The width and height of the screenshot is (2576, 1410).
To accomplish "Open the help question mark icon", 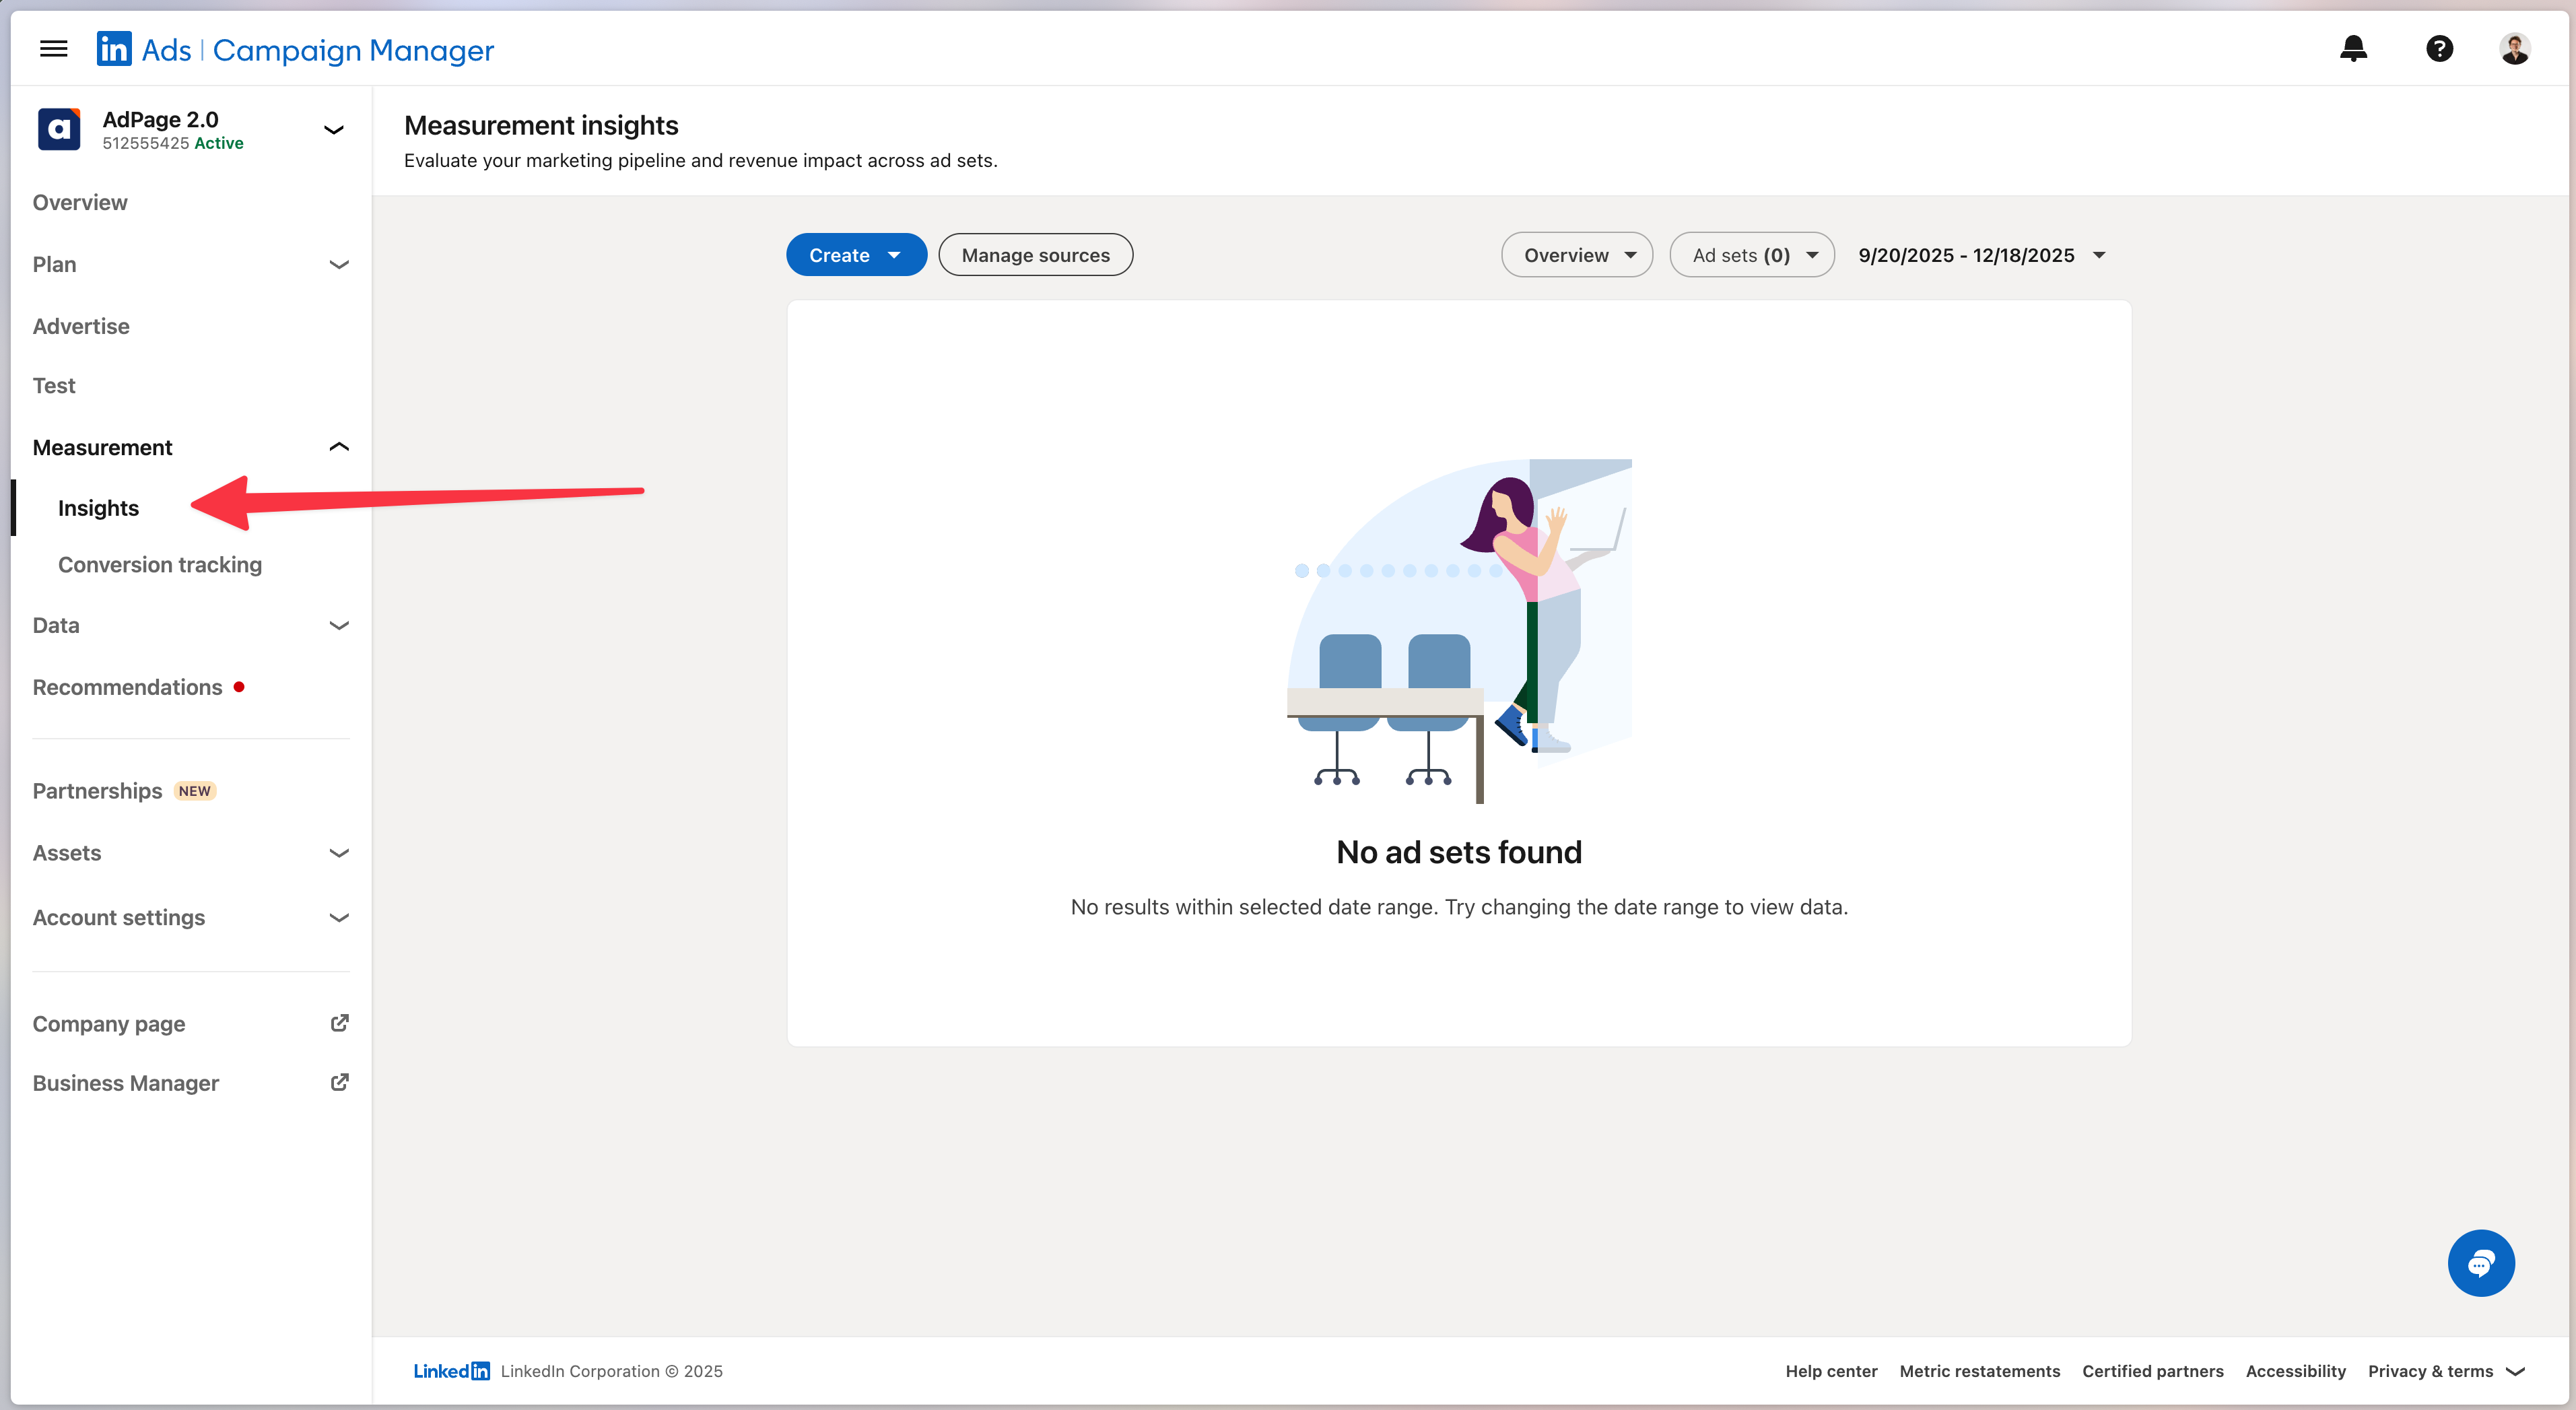I will click(x=2439, y=49).
